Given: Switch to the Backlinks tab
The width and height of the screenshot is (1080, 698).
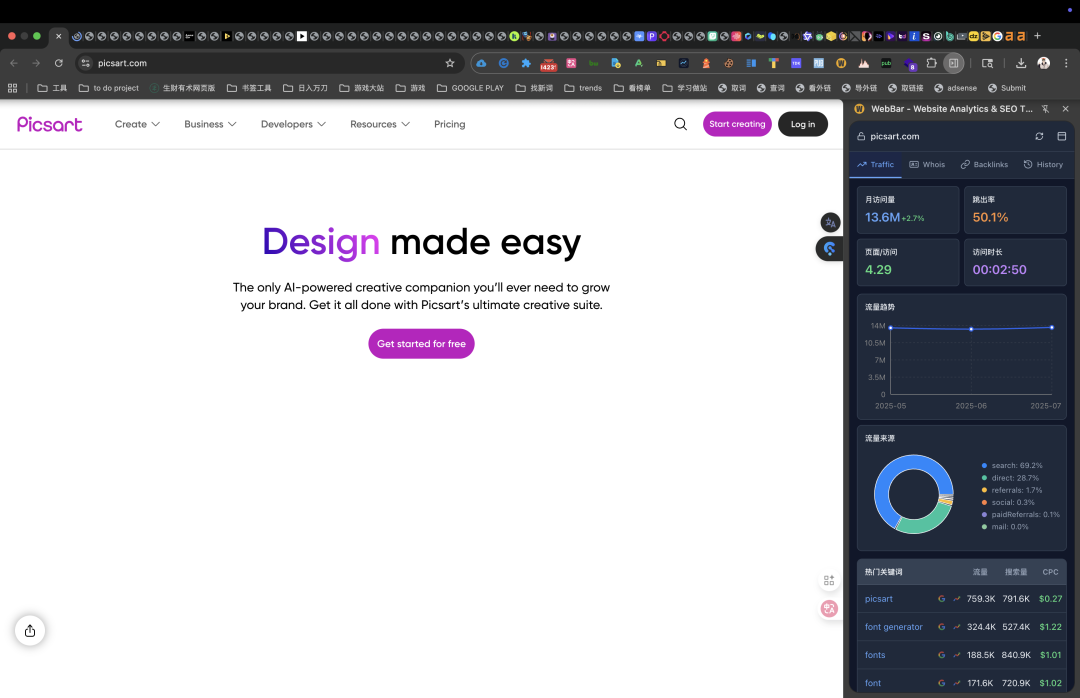Looking at the screenshot, I should point(984,165).
